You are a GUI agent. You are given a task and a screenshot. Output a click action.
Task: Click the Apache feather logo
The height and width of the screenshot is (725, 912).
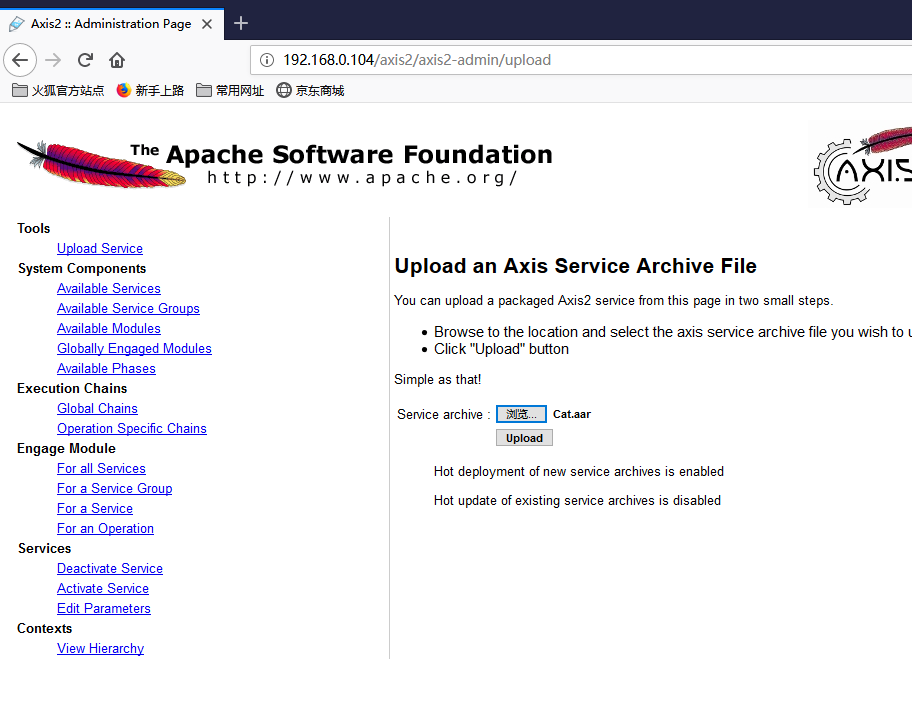[101, 164]
